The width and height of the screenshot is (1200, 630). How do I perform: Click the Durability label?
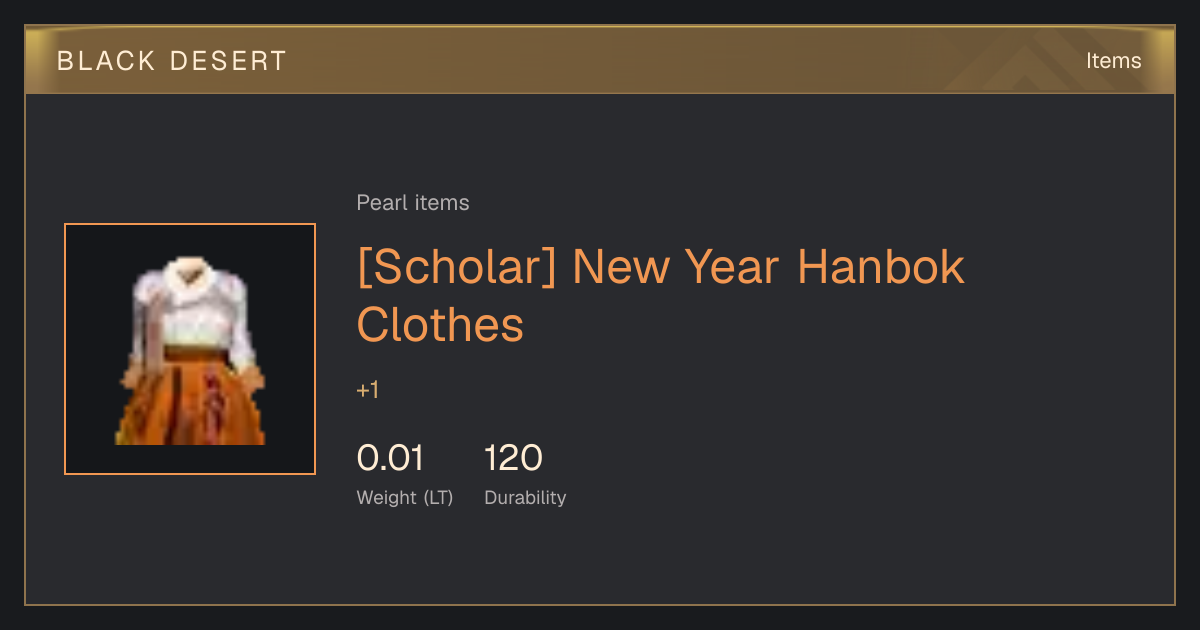(525, 497)
